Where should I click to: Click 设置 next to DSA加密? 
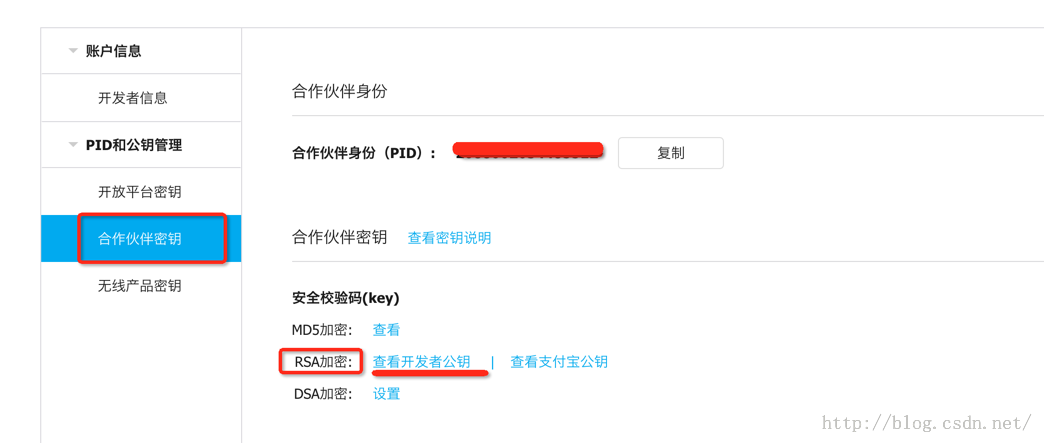coord(386,394)
